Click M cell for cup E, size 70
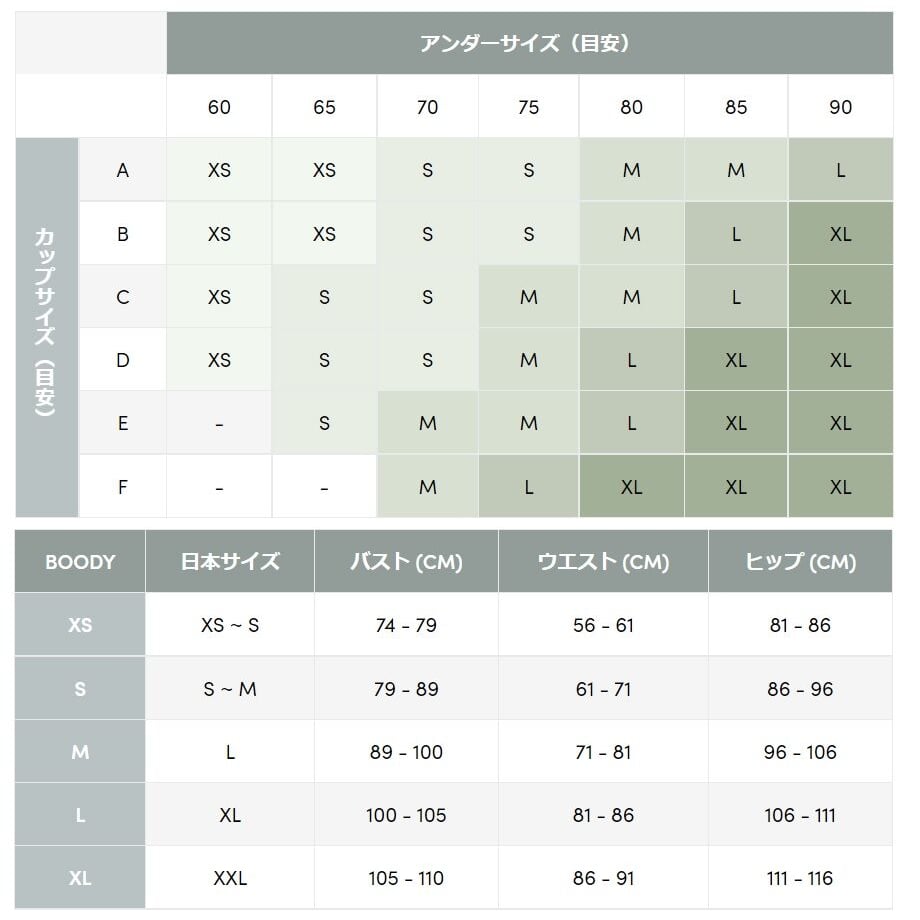The width and height of the screenshot is (920, 920). click(427, 423)
